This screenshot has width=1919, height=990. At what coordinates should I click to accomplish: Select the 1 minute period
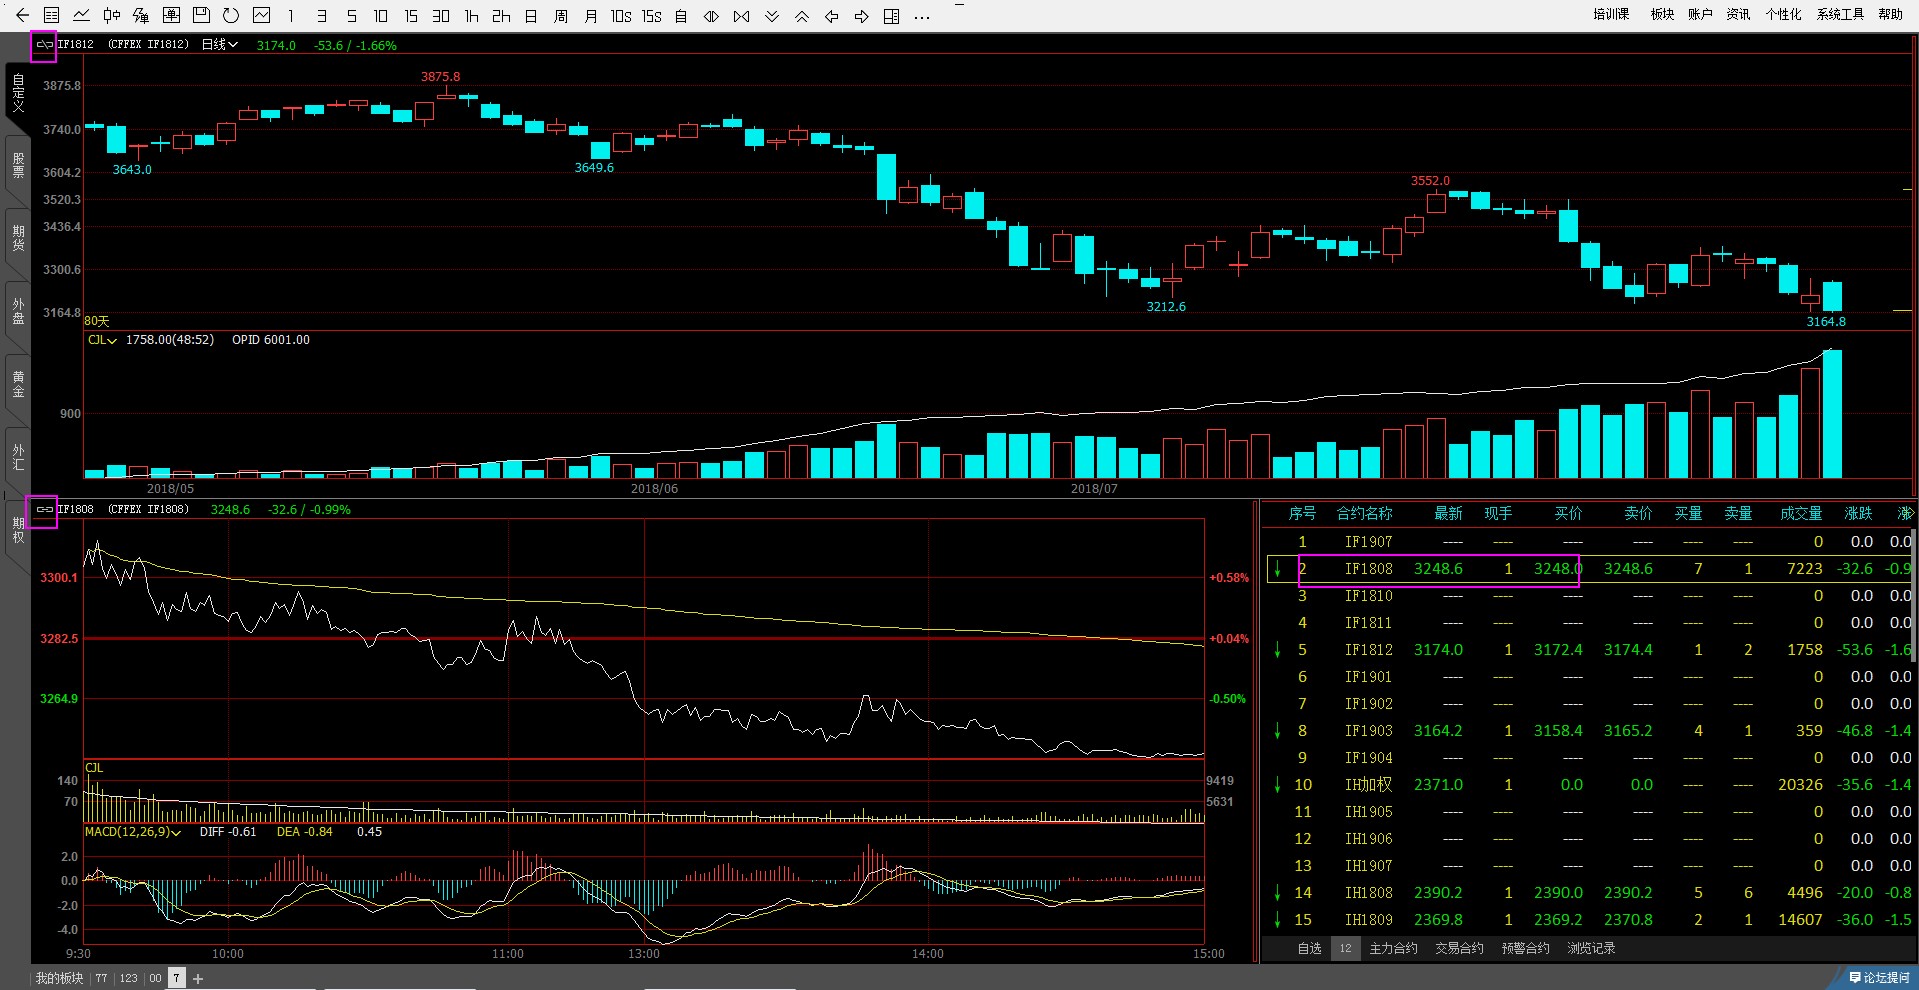coord(291,16)
